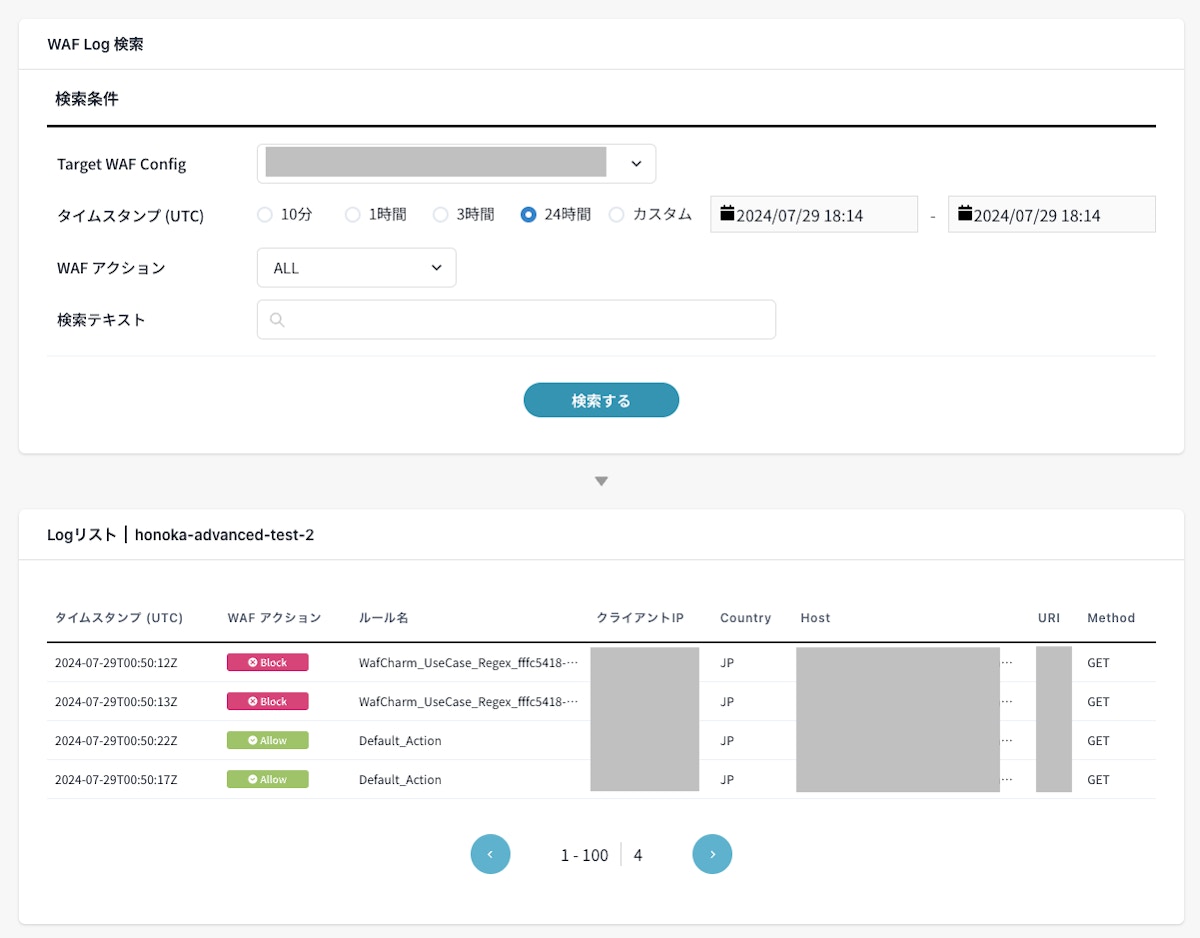This screenshot has width=1200, height=938.
Task: Click the ルール名 column header
Action: (x=383, y=618)
